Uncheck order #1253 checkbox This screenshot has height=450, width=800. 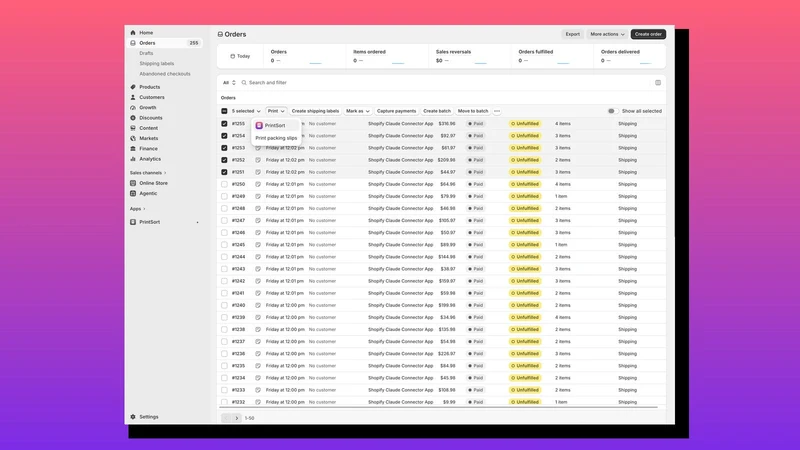point(224,148)
